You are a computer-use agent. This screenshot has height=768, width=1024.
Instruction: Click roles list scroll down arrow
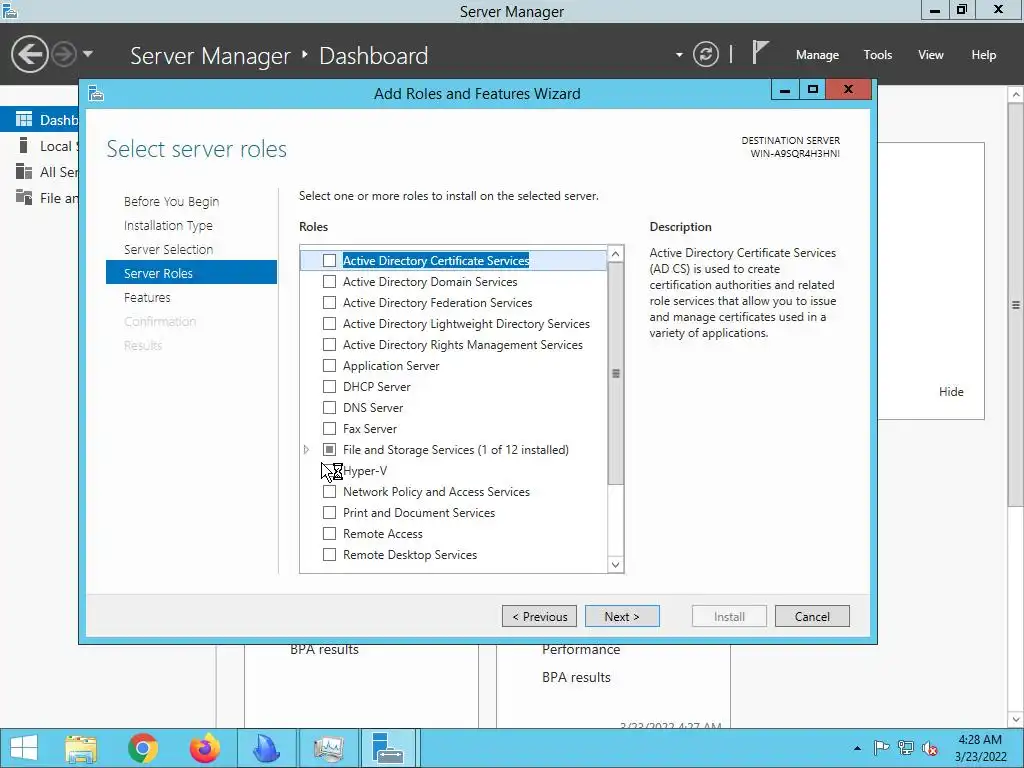click(x=615, y=564)
